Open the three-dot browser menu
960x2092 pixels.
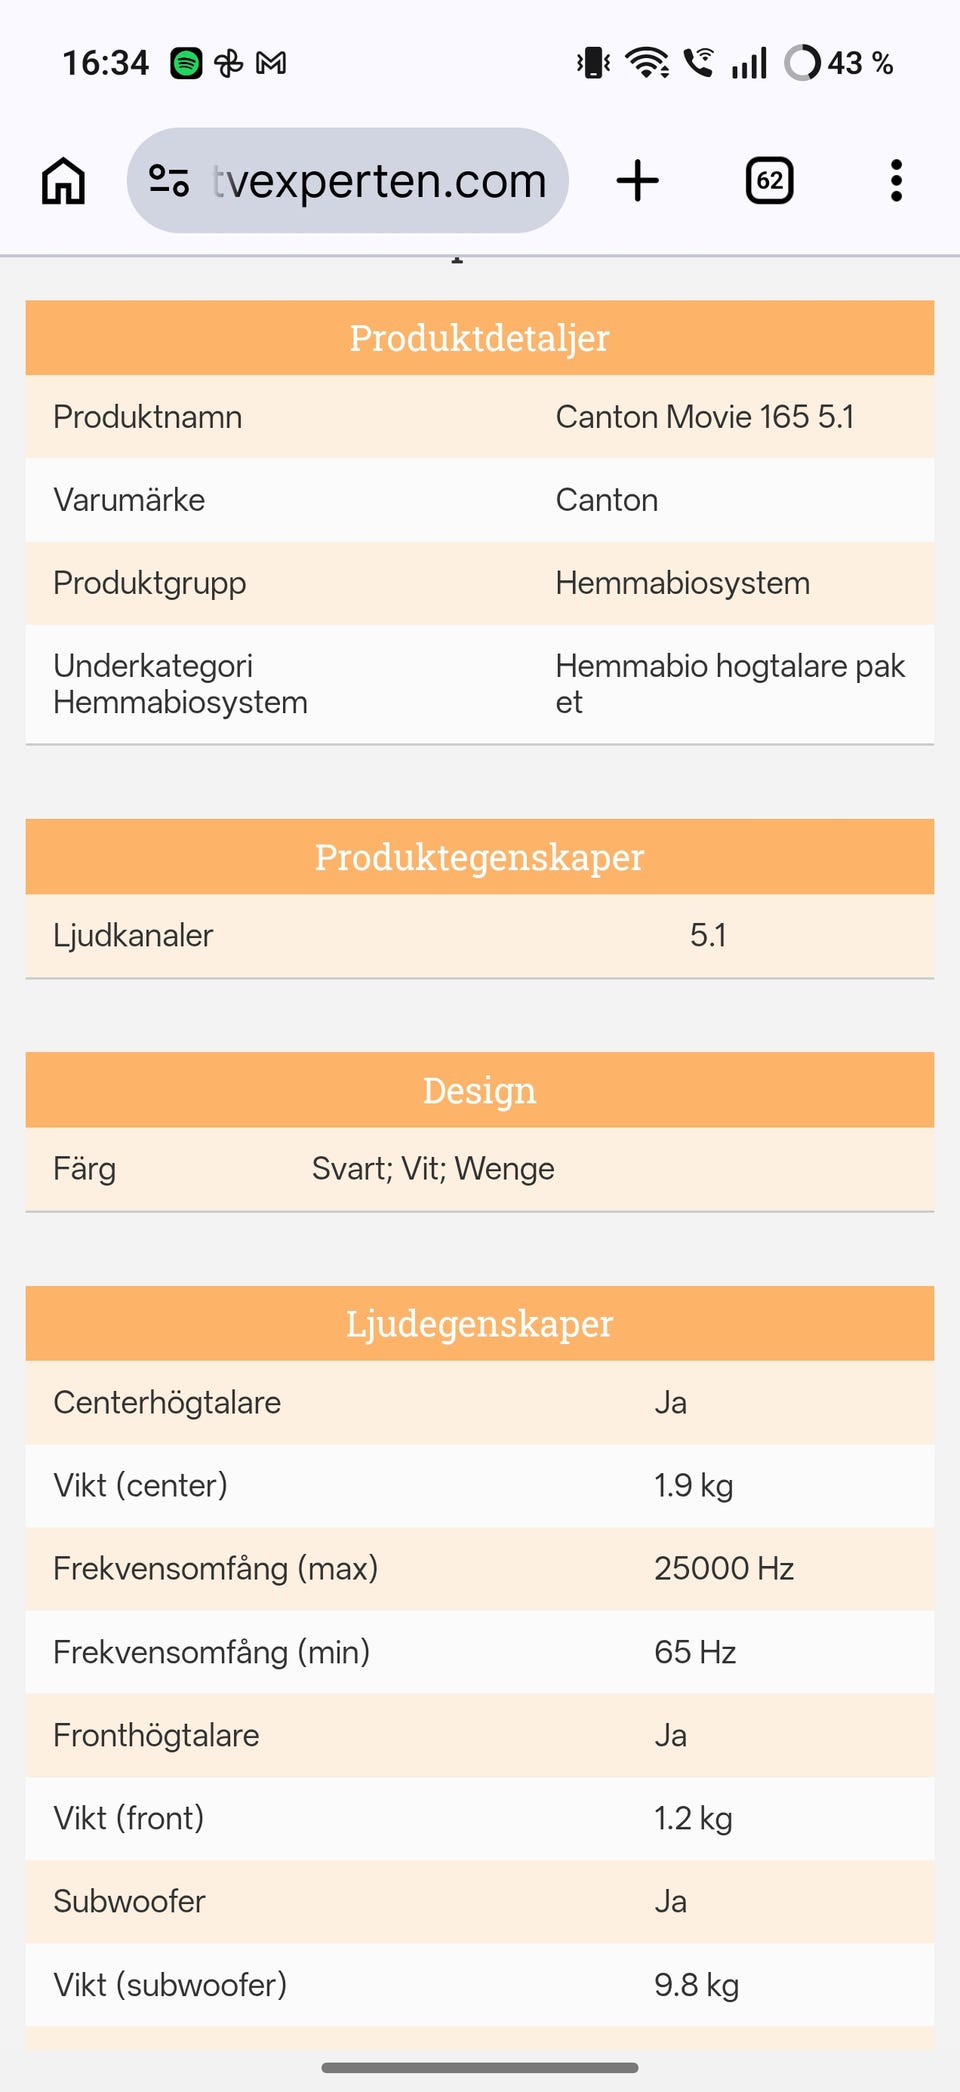tap(896, 181)
